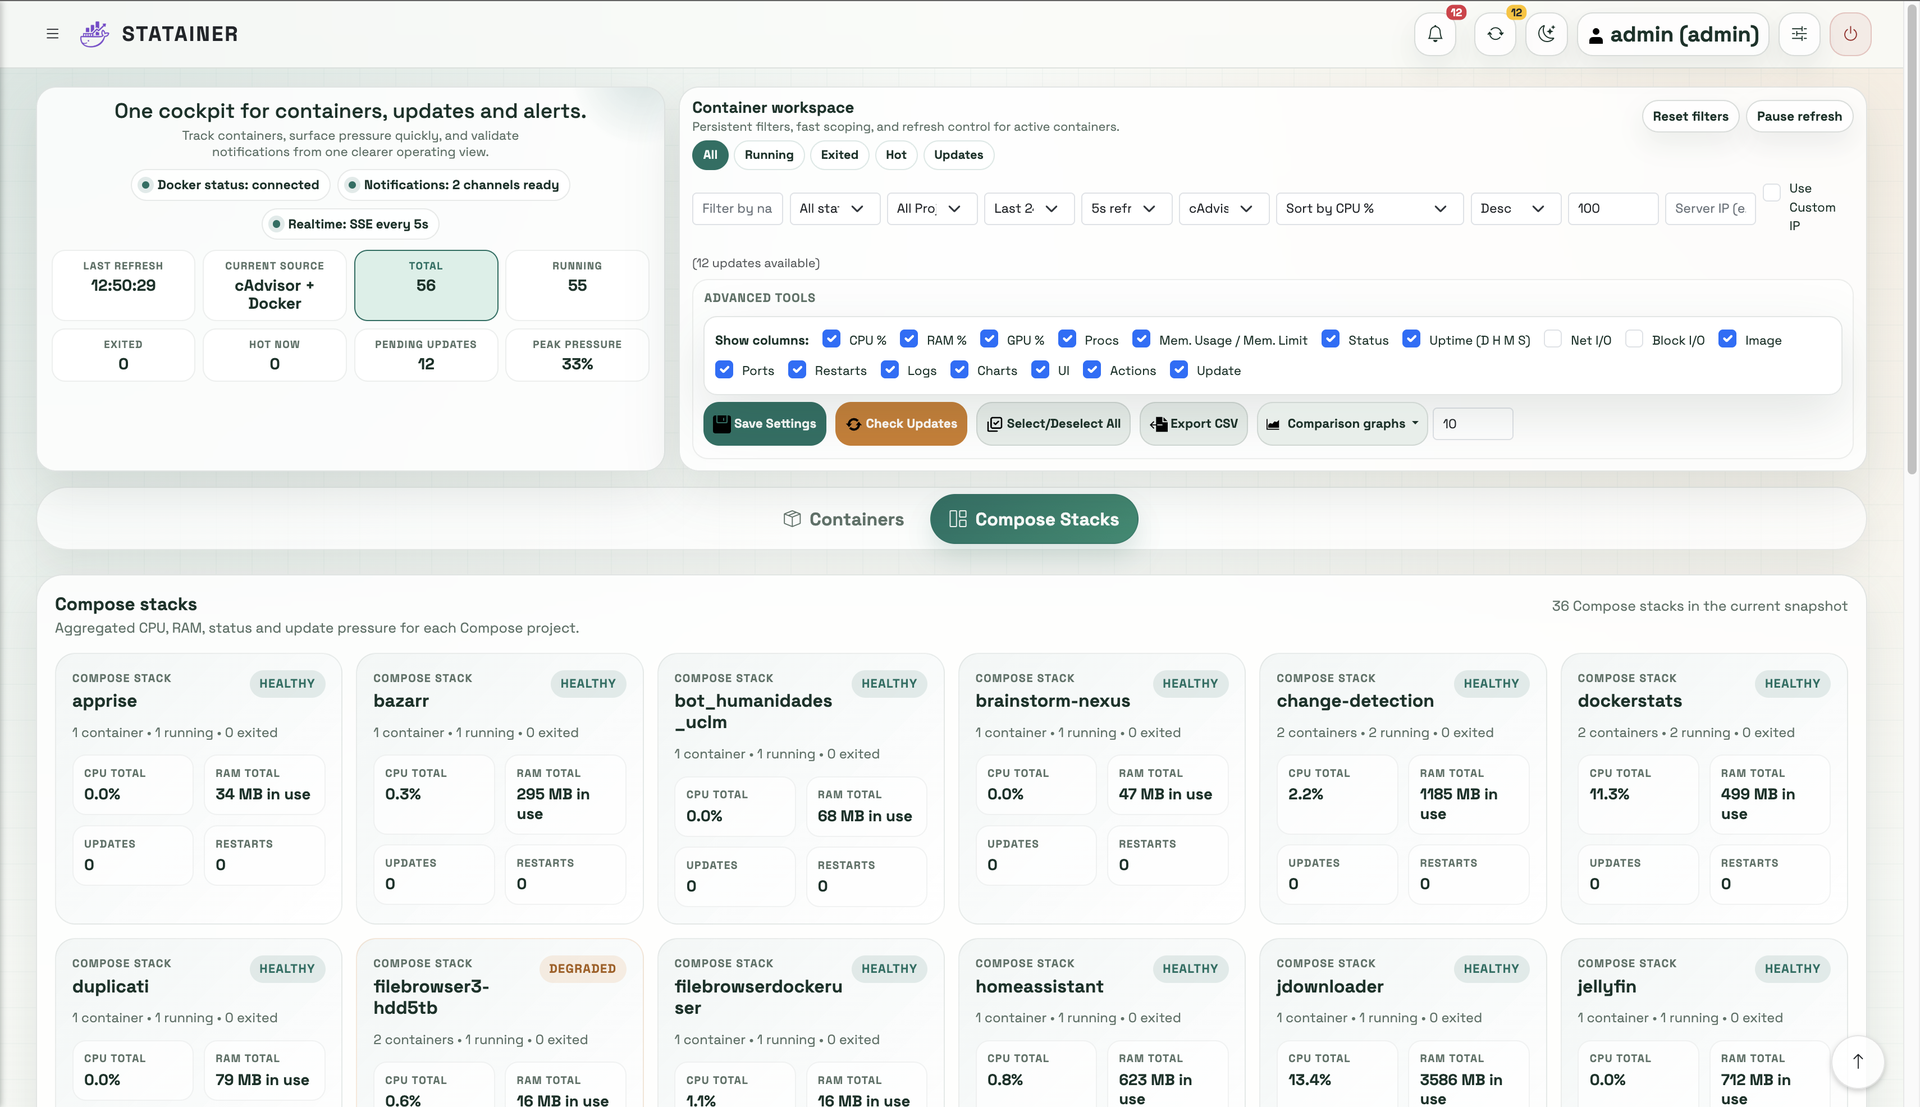Select the Exited filter pill
Viewport: 1920px width, 1107px height.
[x=840, y=155]
